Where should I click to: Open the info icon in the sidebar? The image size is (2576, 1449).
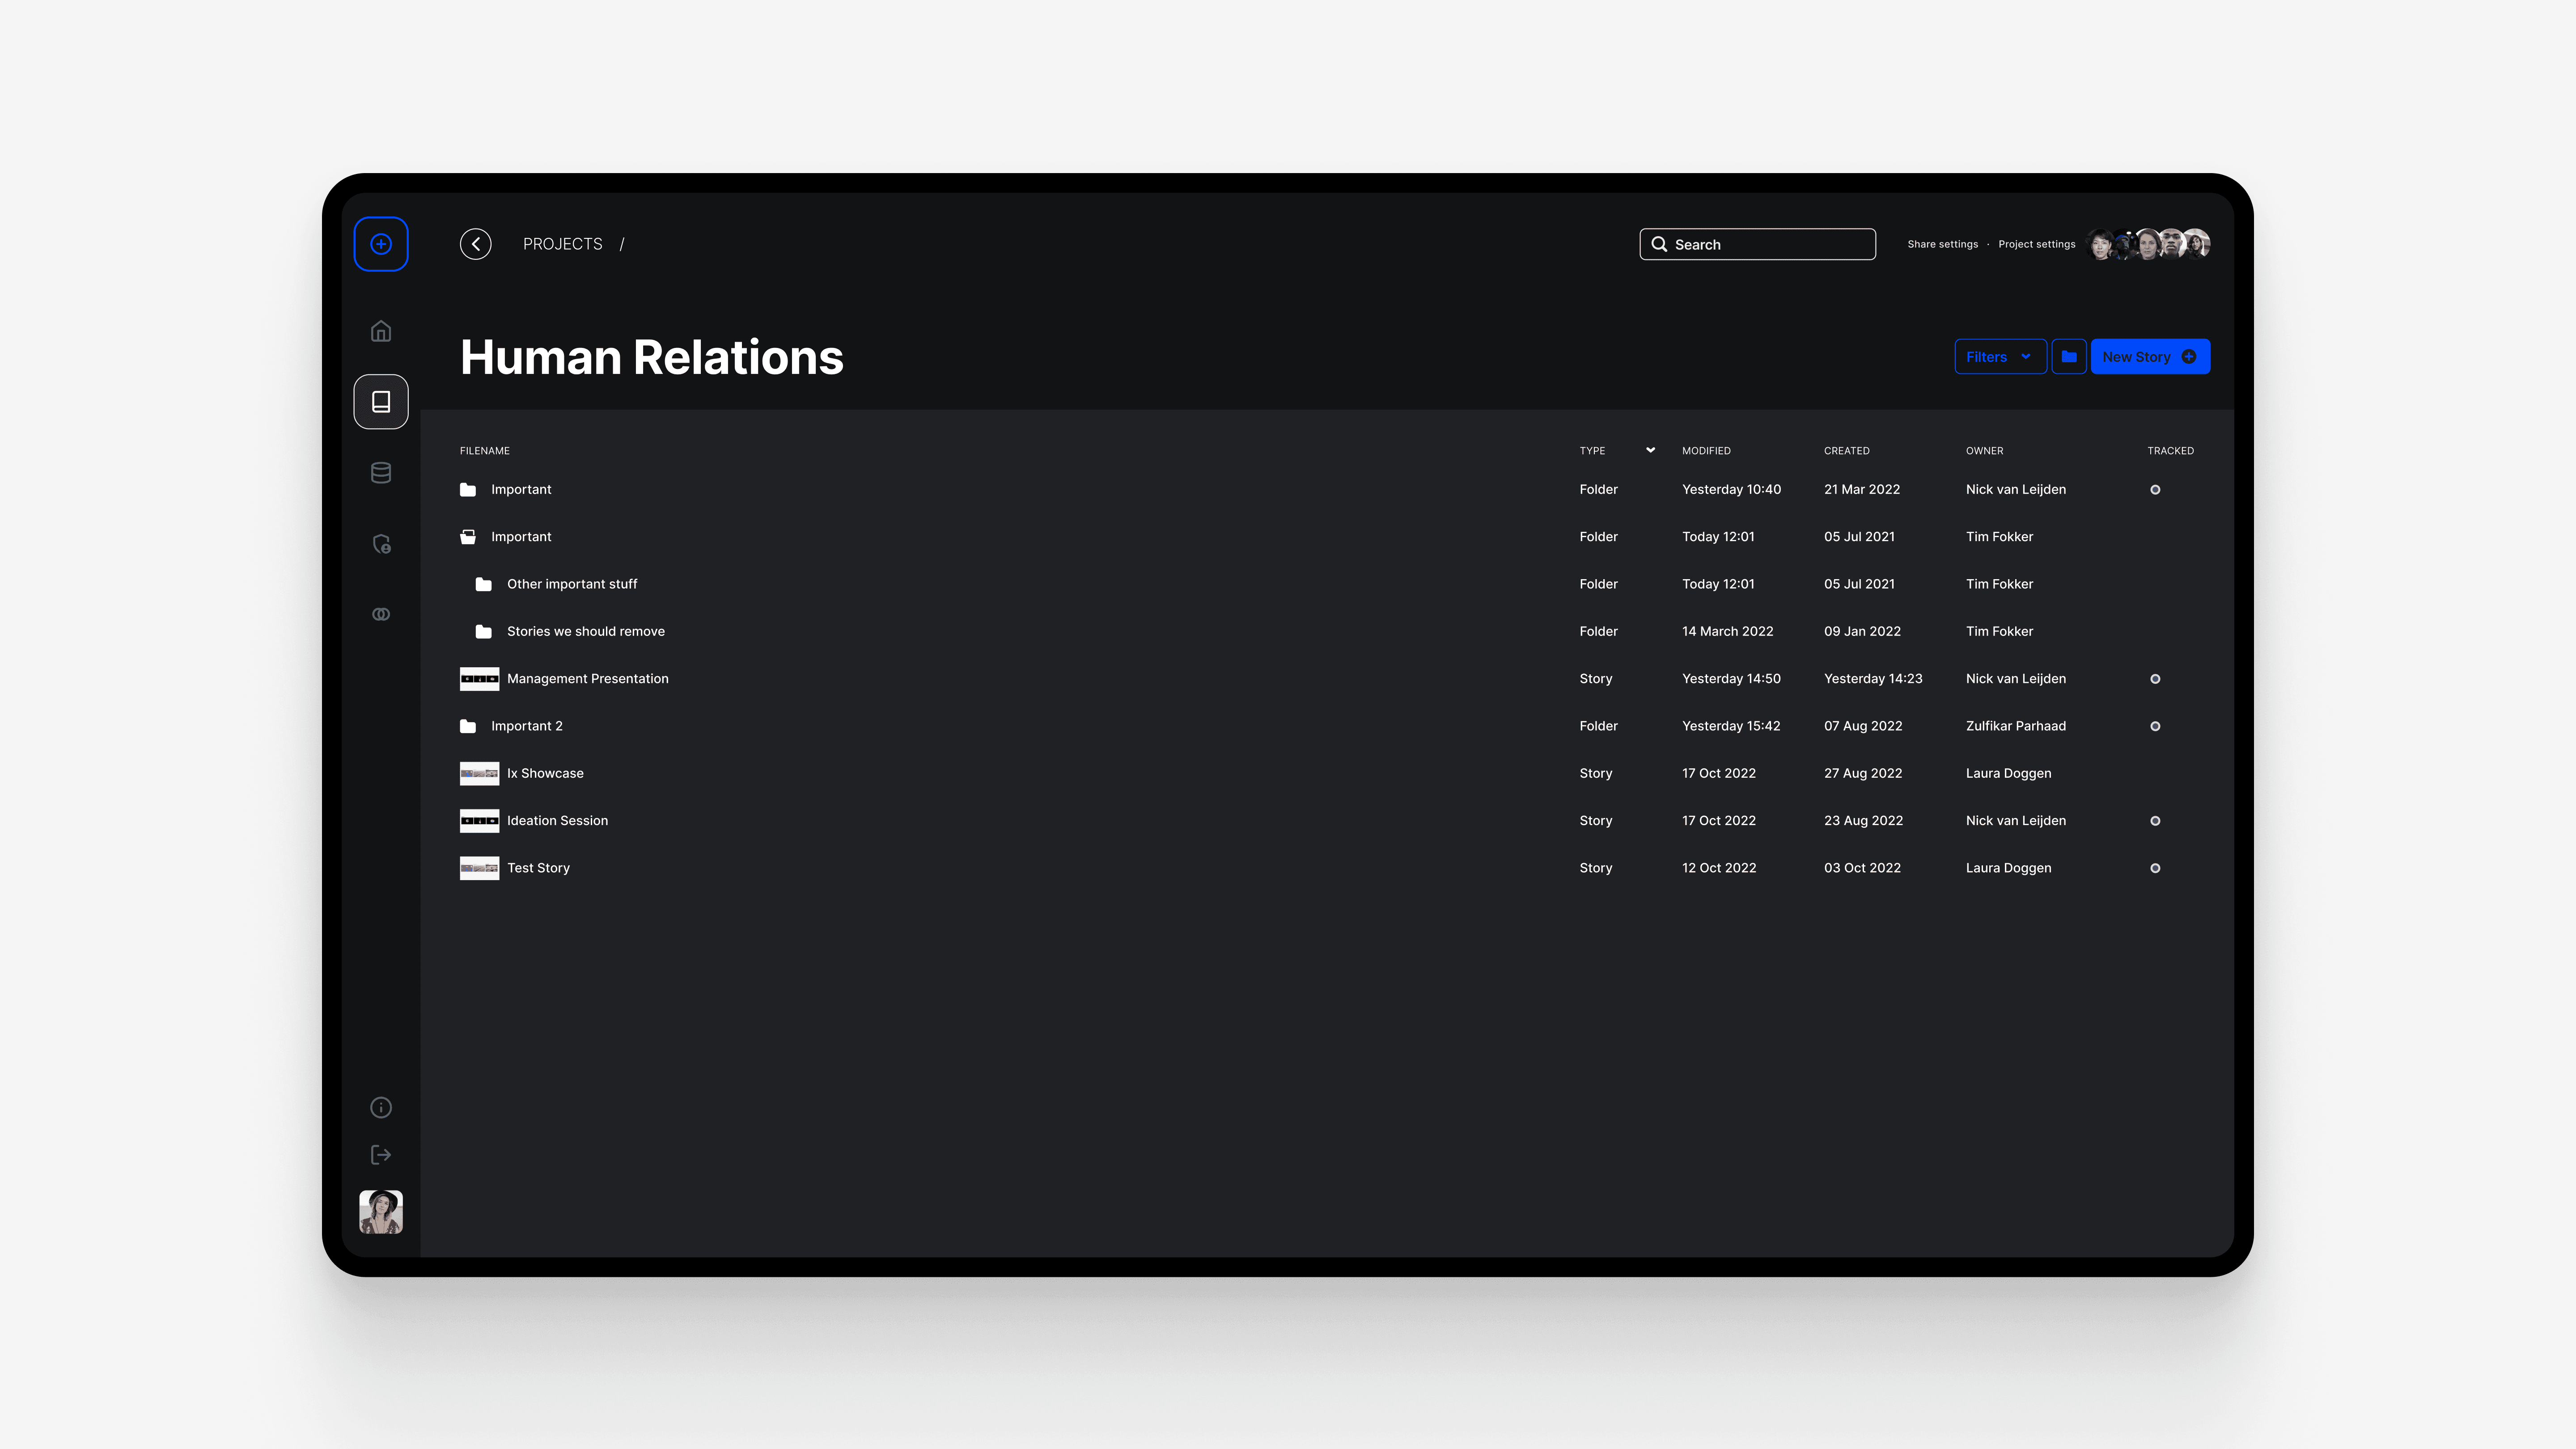381,1107
